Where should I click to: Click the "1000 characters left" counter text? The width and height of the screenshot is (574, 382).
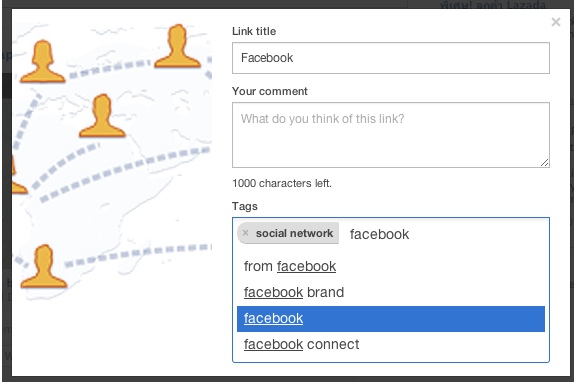(x=282, y=183)
